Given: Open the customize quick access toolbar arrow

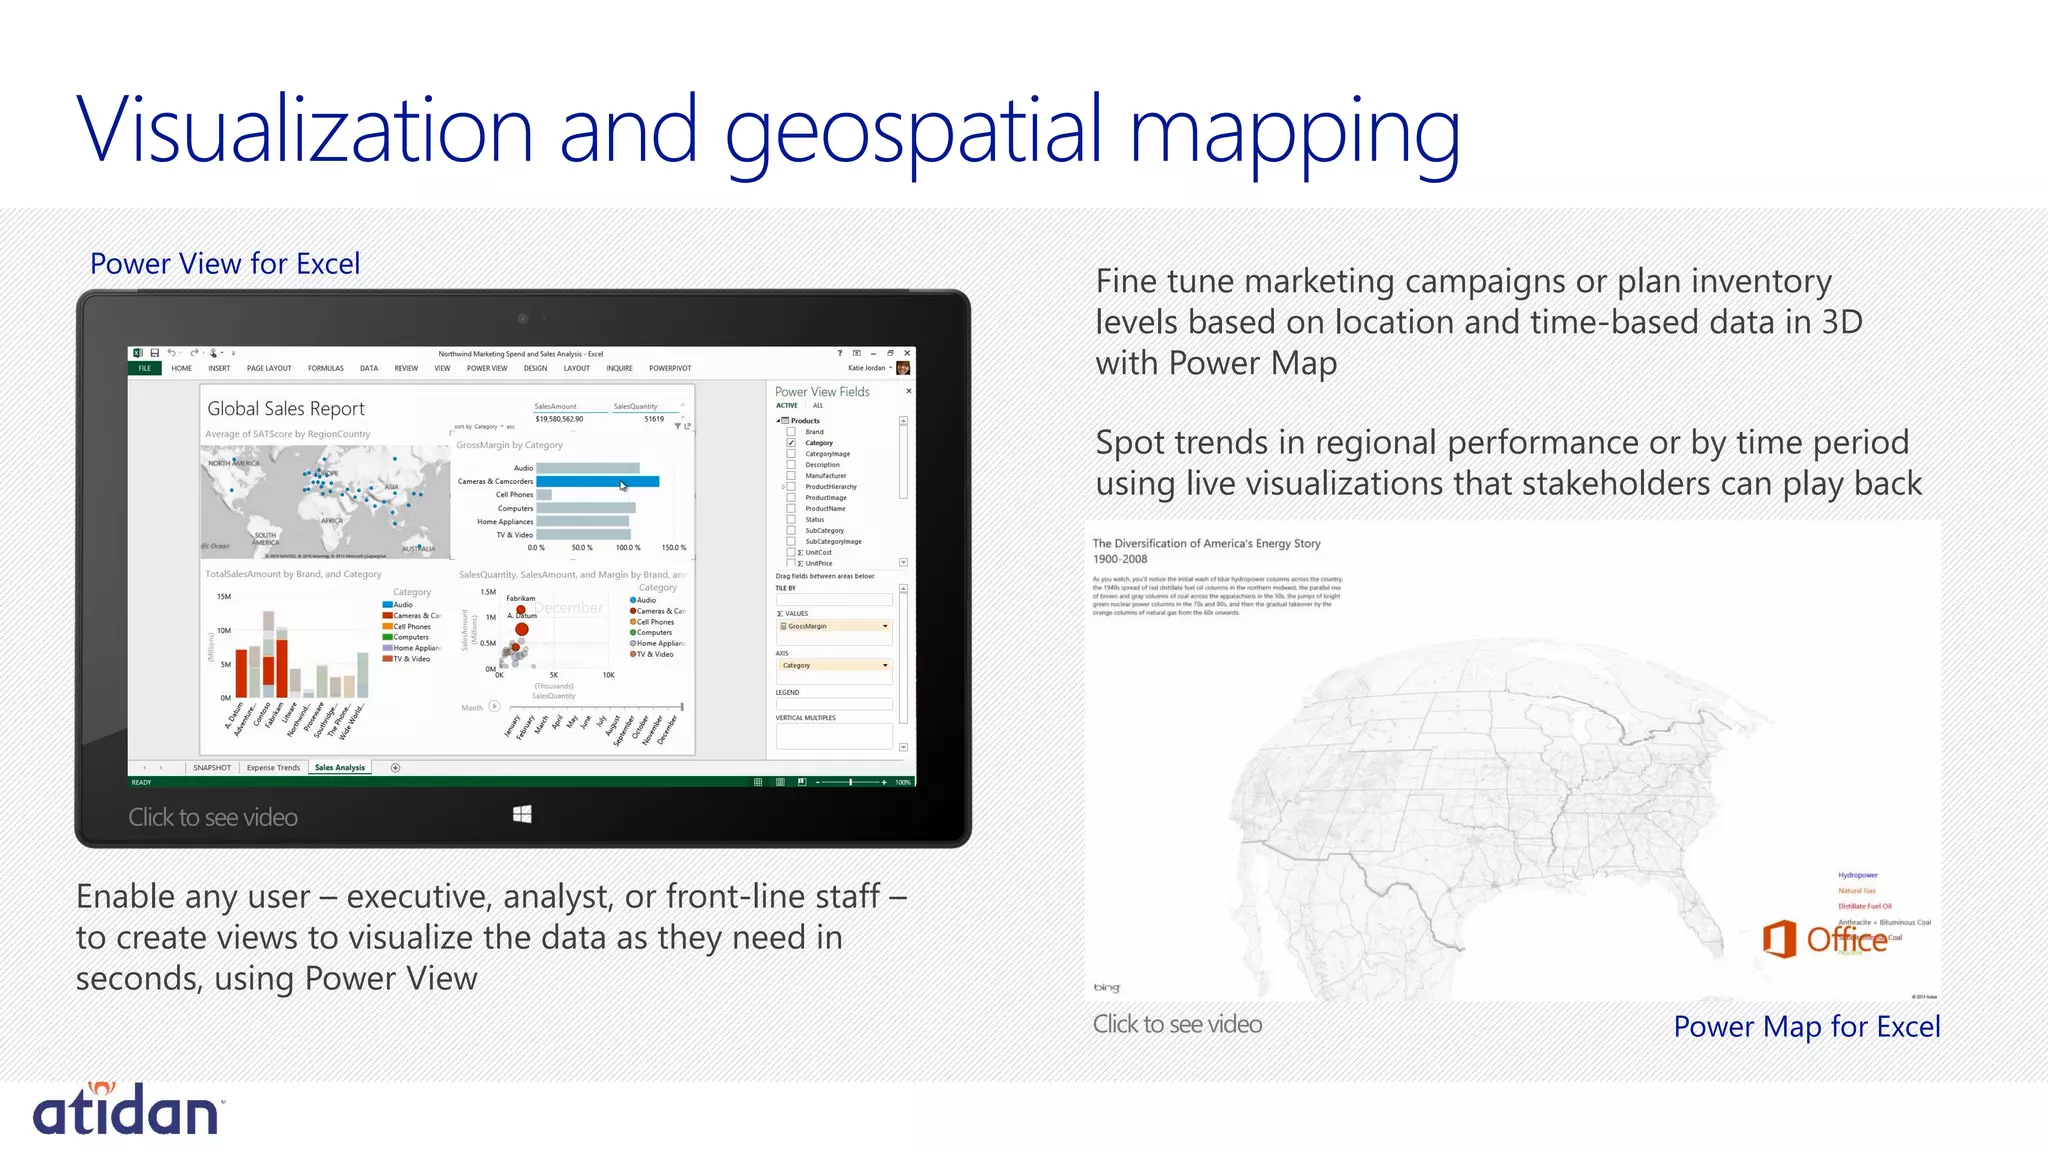Looking at the screenshot, I should [x=233, y=353].
